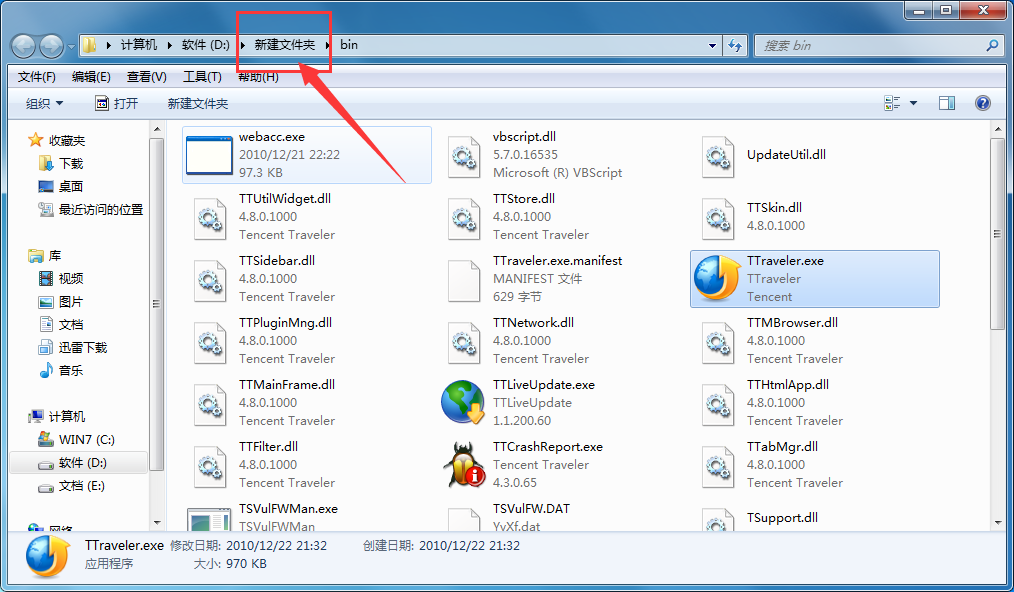The height and width of the screenshot is (592, 1014).
Task: Open 音乐 library in the sidebar
Action: pos(70,370)
